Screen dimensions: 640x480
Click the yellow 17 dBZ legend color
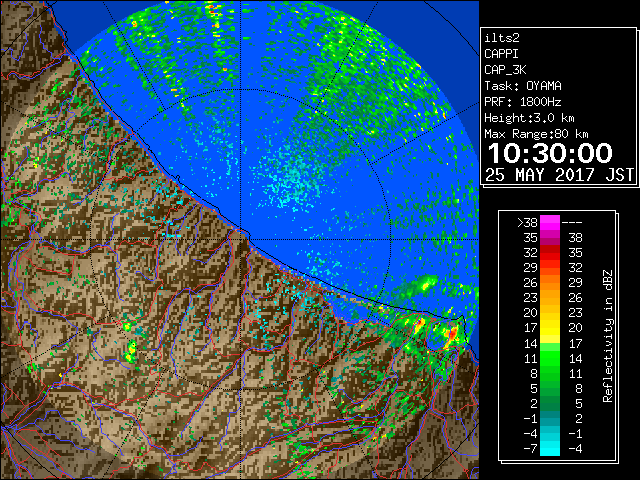tap(550, 328)
